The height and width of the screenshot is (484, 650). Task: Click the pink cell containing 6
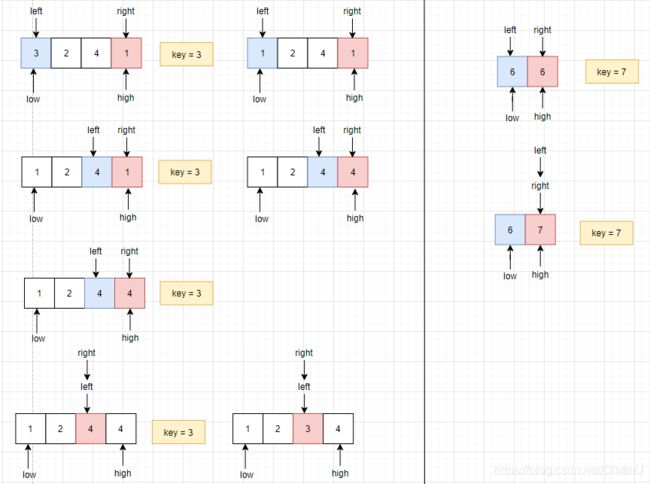542,72
